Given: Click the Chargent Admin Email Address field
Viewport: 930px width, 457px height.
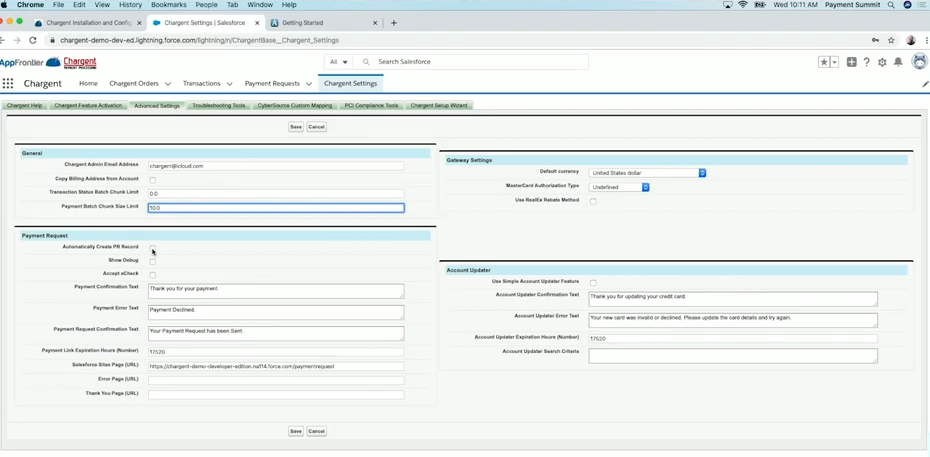Looking at the screenshot, I should pos(276,166).
